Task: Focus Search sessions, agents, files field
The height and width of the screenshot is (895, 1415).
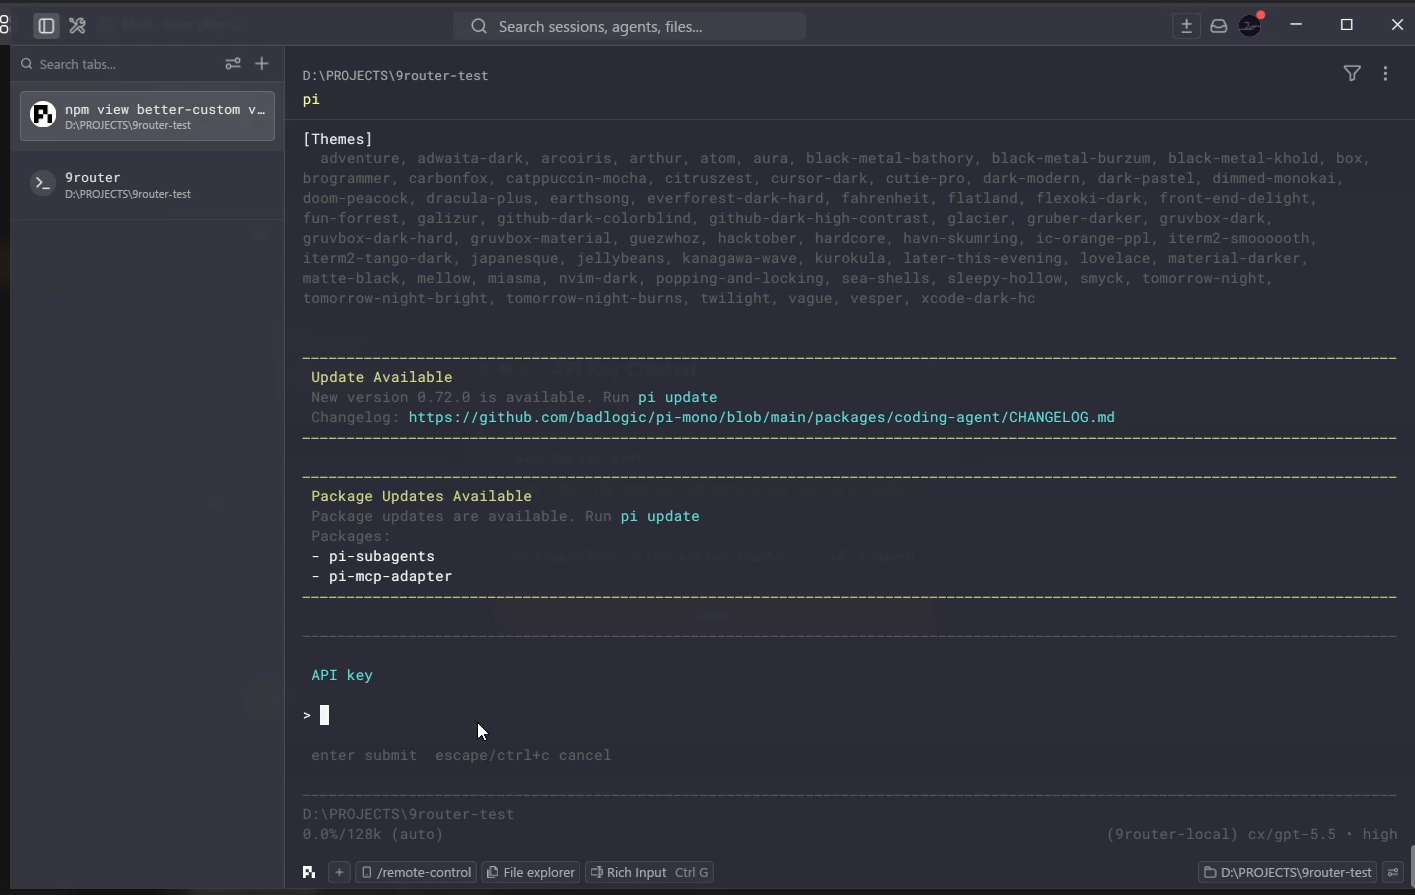Action: pos(630,26)
